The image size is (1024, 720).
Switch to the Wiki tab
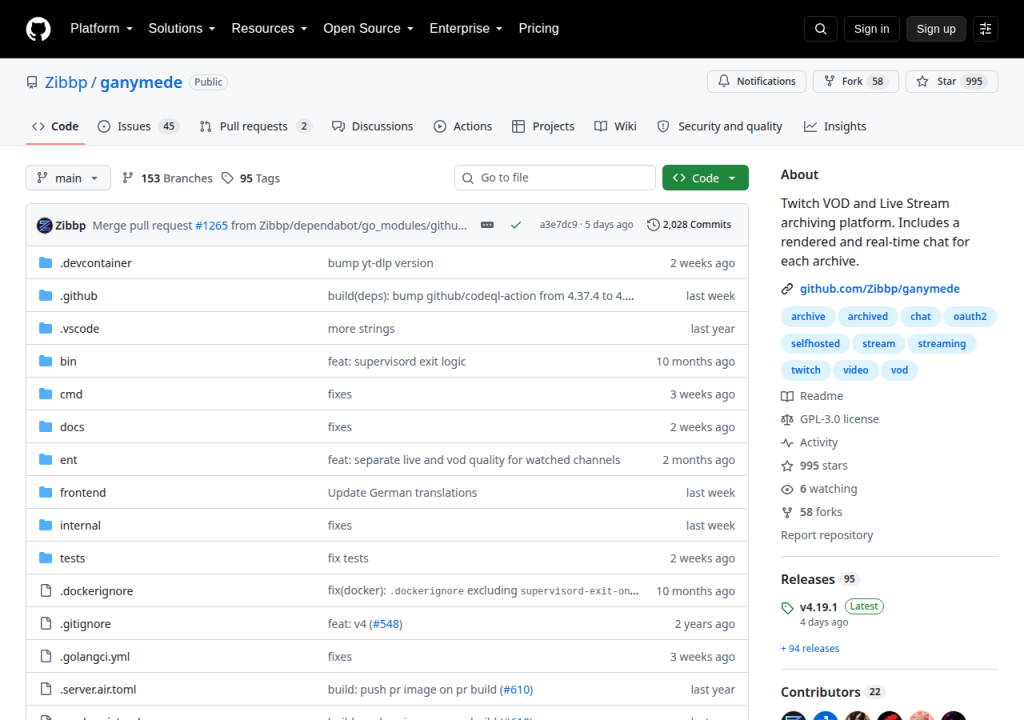coord(615,127)
